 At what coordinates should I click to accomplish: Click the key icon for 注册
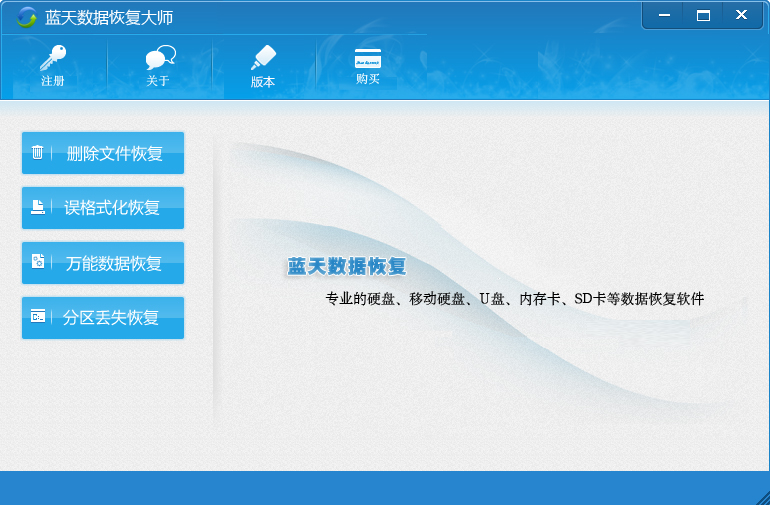point(52,58)
